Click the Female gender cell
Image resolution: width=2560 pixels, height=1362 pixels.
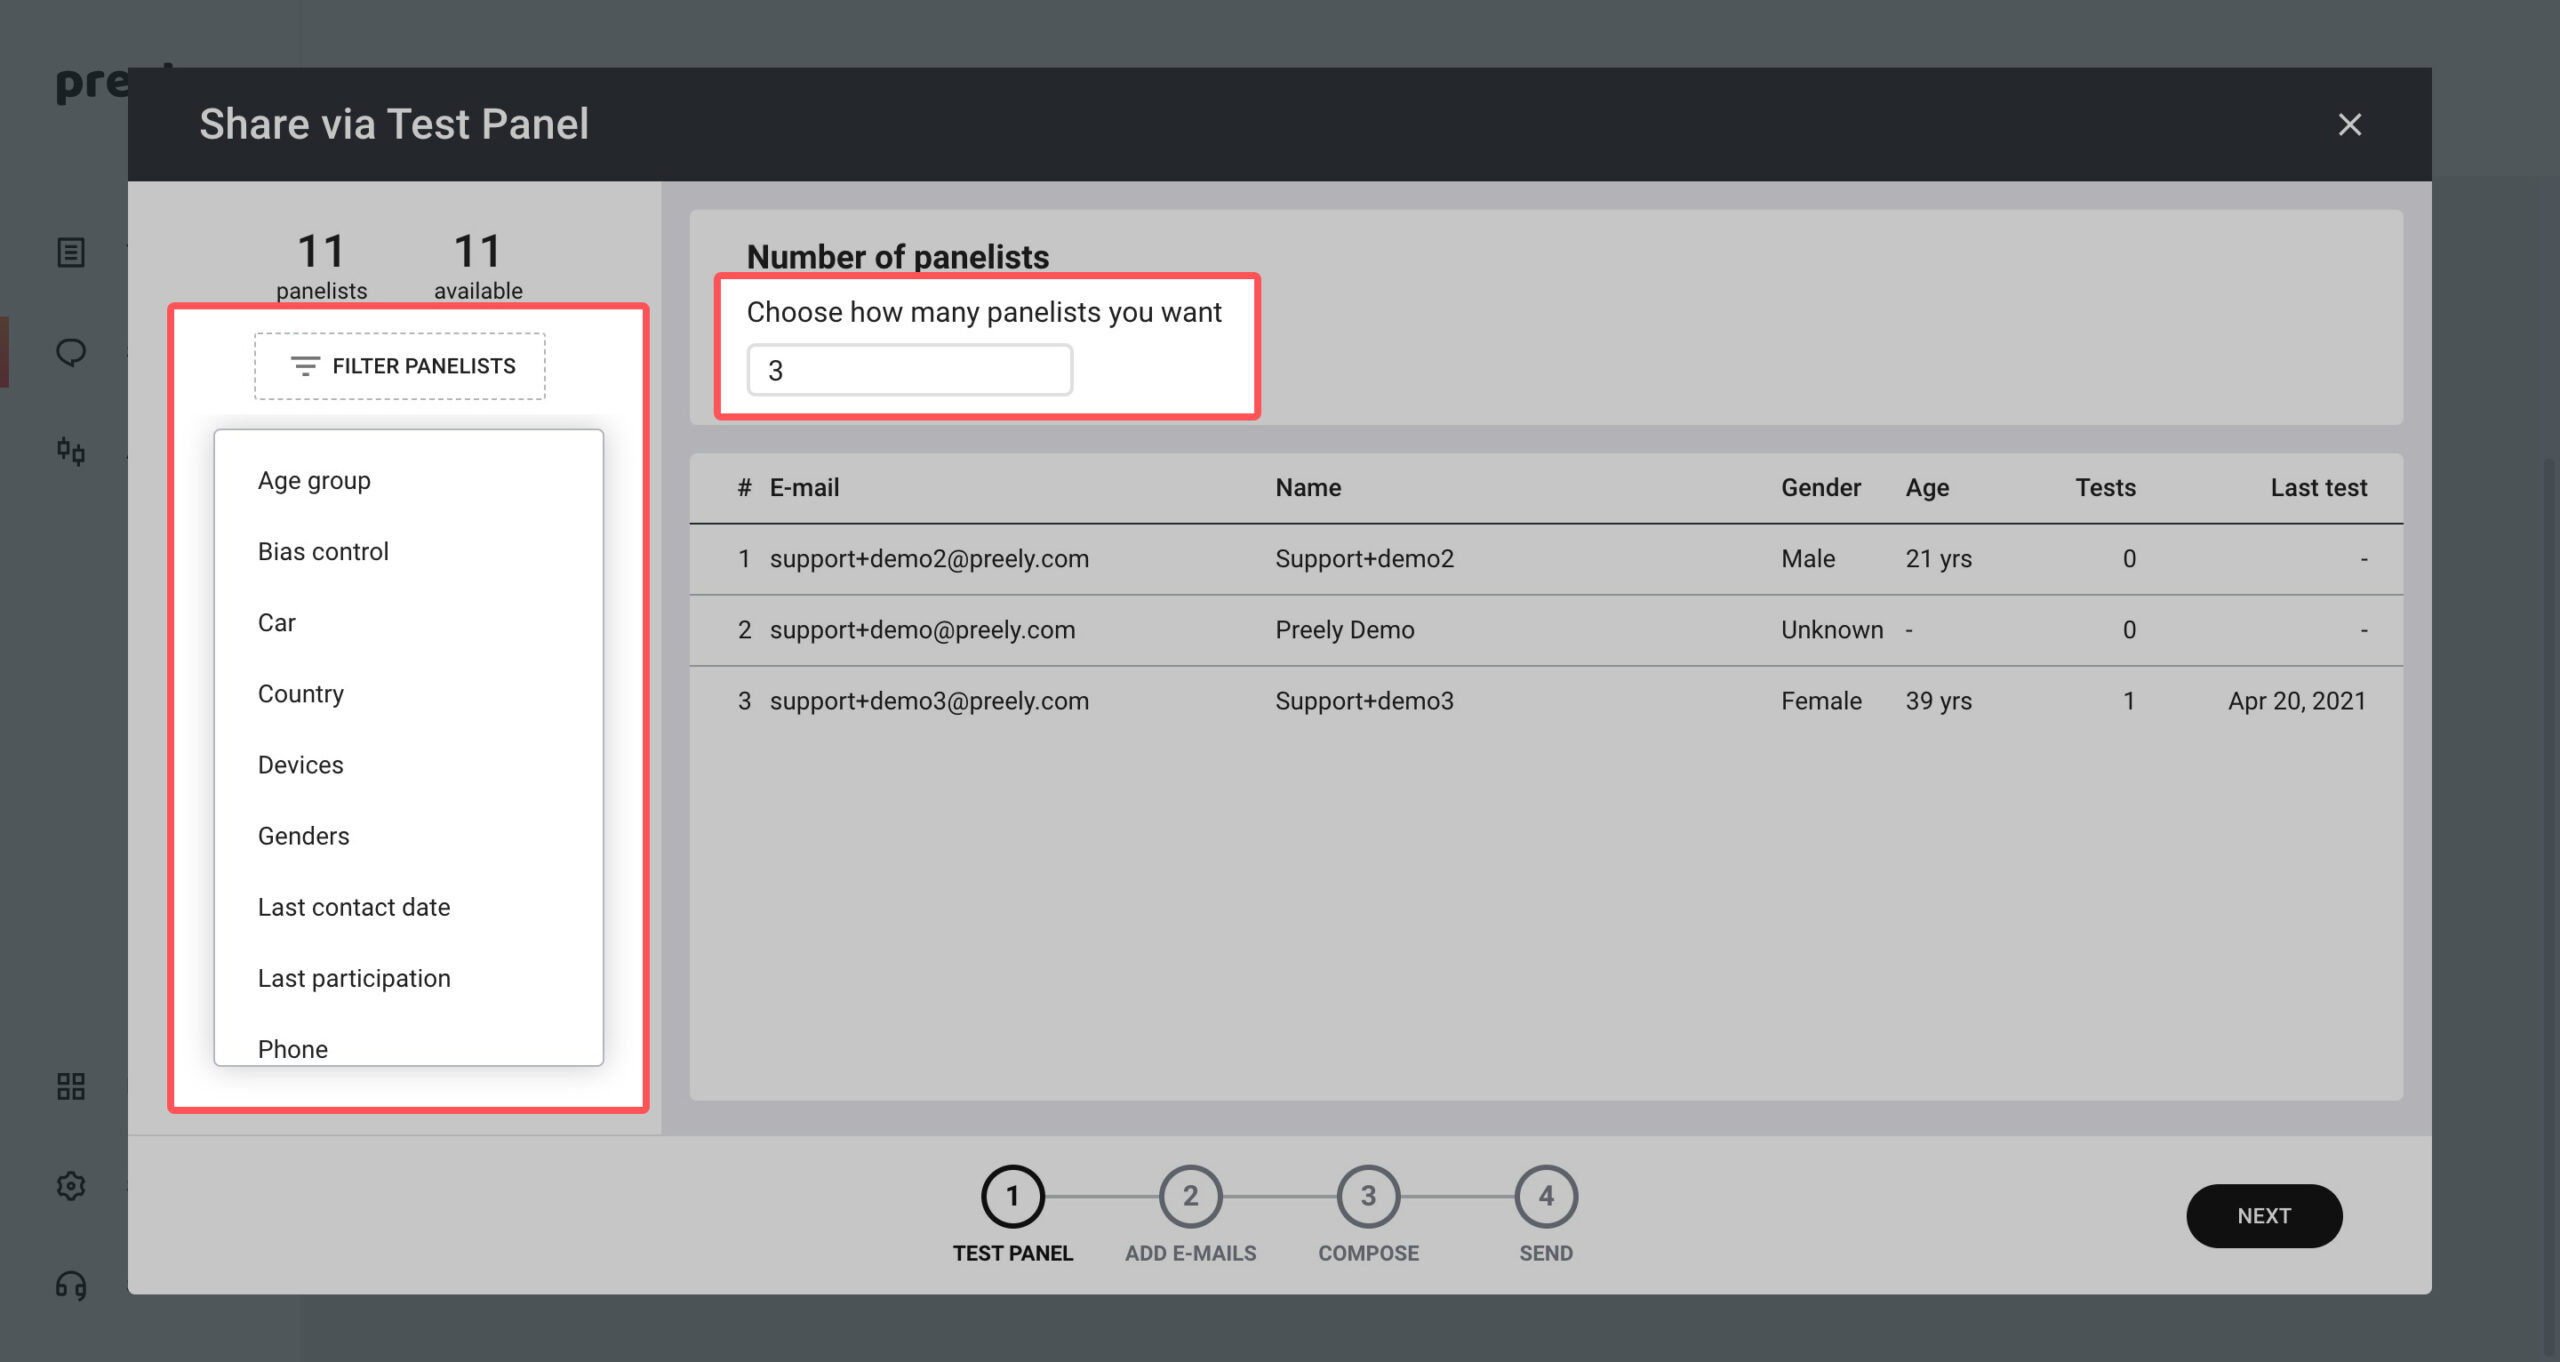[1821, 701]
